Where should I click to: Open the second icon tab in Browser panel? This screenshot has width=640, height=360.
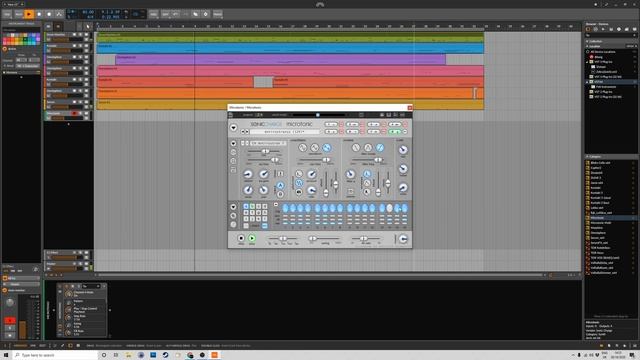(x=596, y=29)
